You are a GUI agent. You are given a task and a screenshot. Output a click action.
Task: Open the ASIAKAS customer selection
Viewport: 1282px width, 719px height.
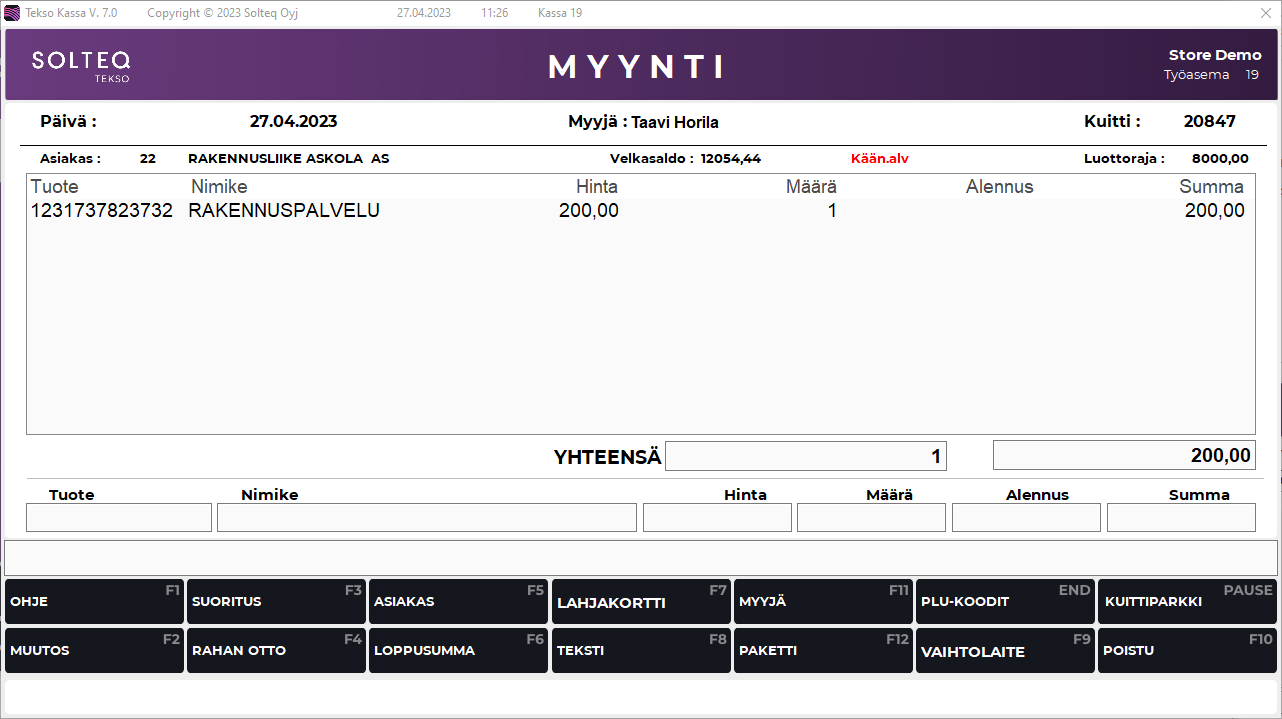point(458,602)
